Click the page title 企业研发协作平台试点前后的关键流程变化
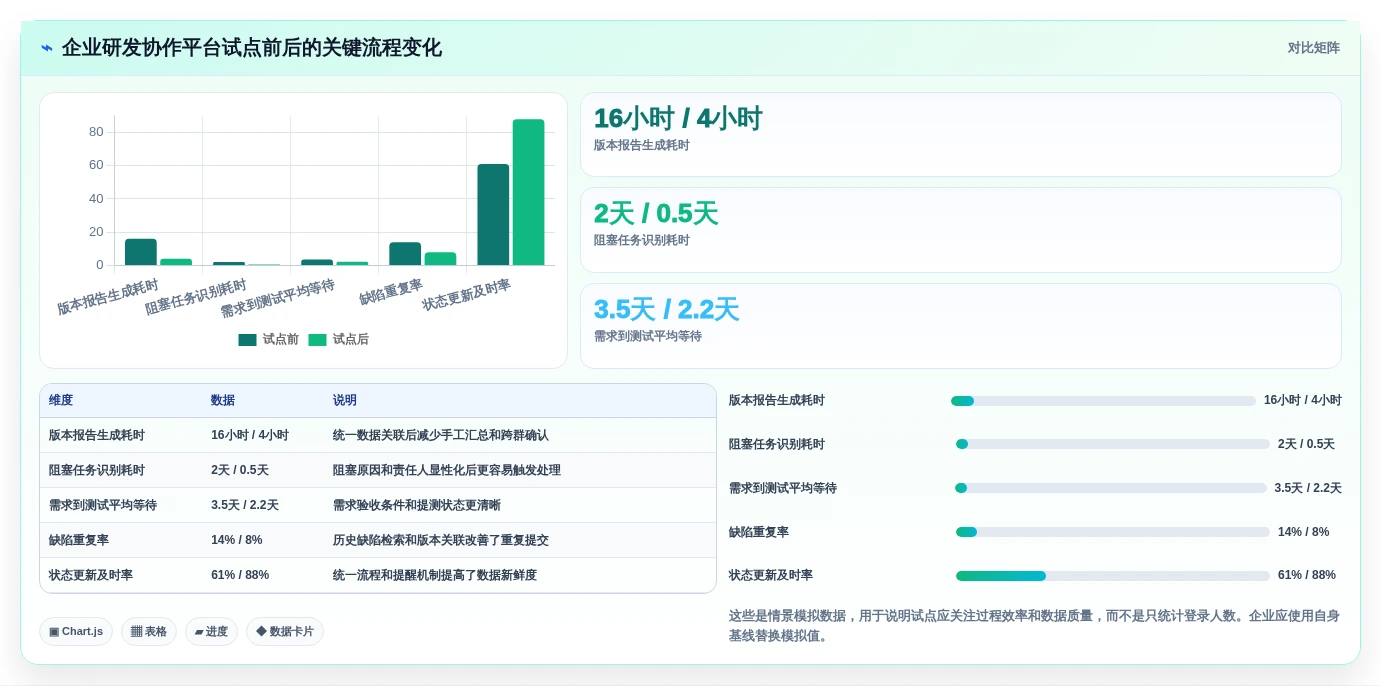This screenshot has height=686, width=1381. pos(251,48)
